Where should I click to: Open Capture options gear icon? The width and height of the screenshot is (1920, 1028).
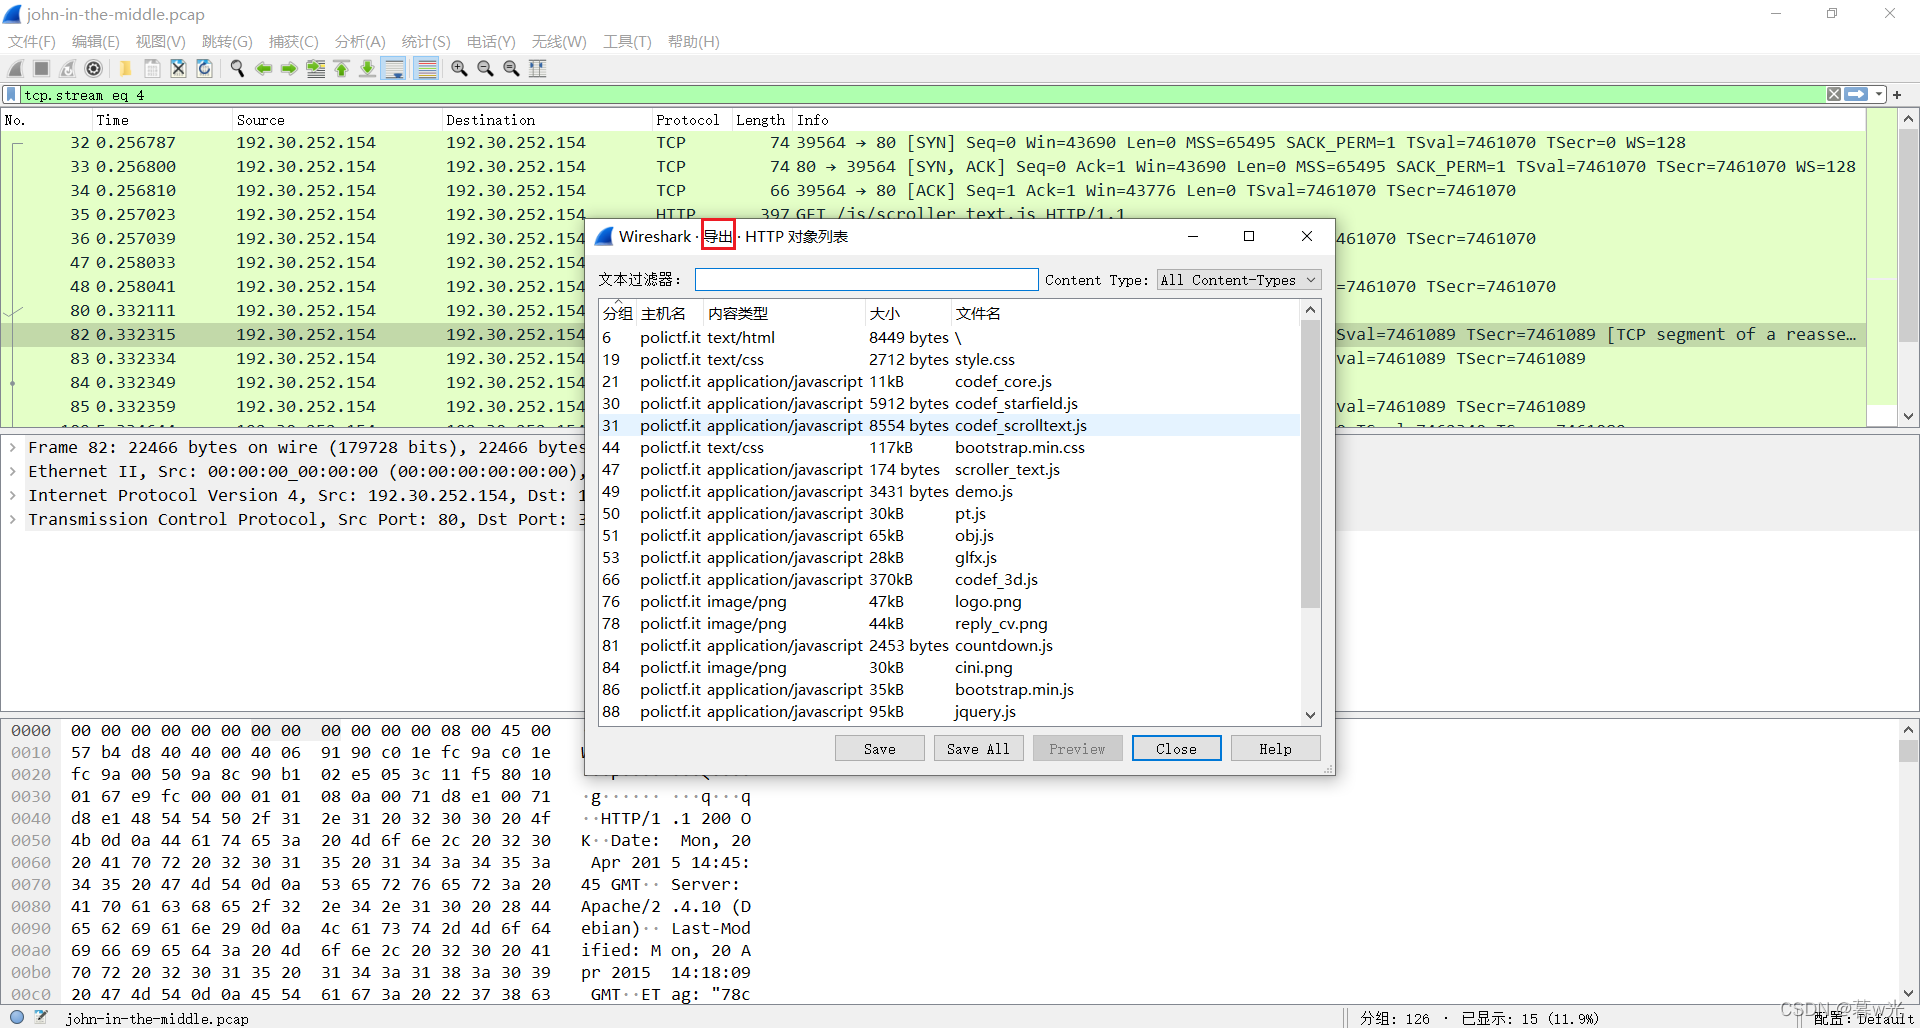pyautogui.click(x=93, y=68)
